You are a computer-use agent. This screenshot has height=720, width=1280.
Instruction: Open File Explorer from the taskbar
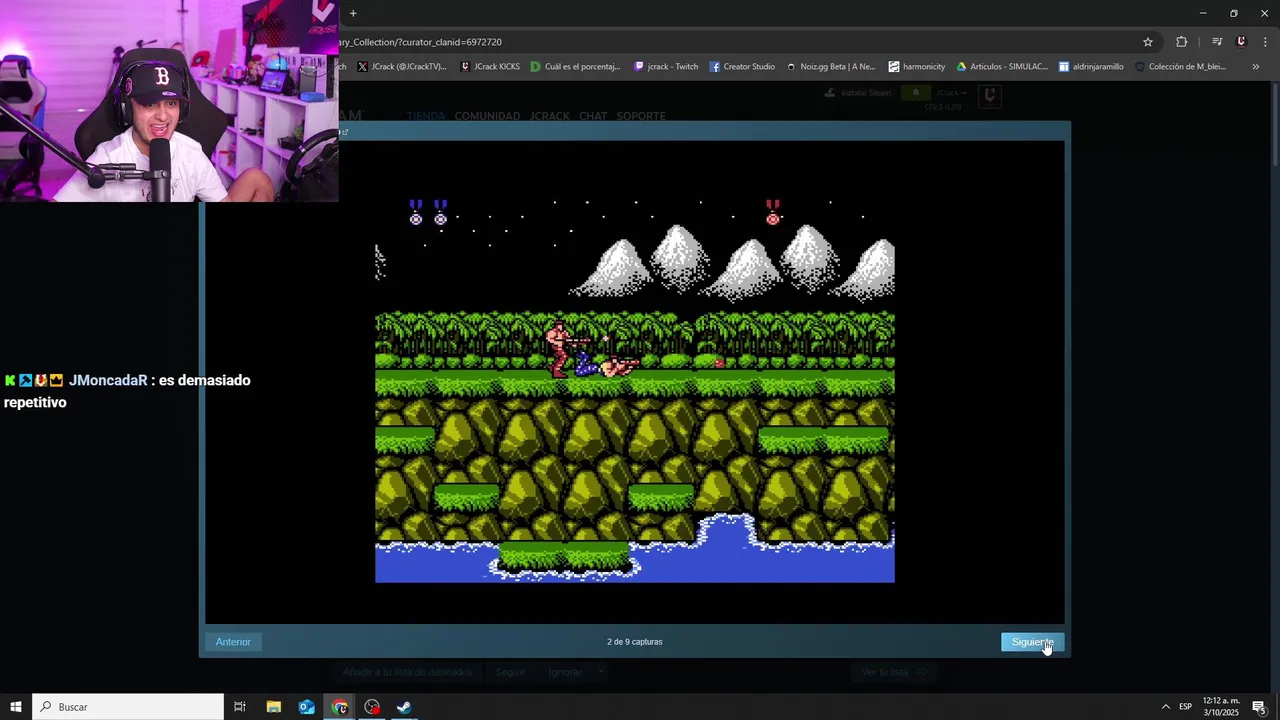click(273, 707)
